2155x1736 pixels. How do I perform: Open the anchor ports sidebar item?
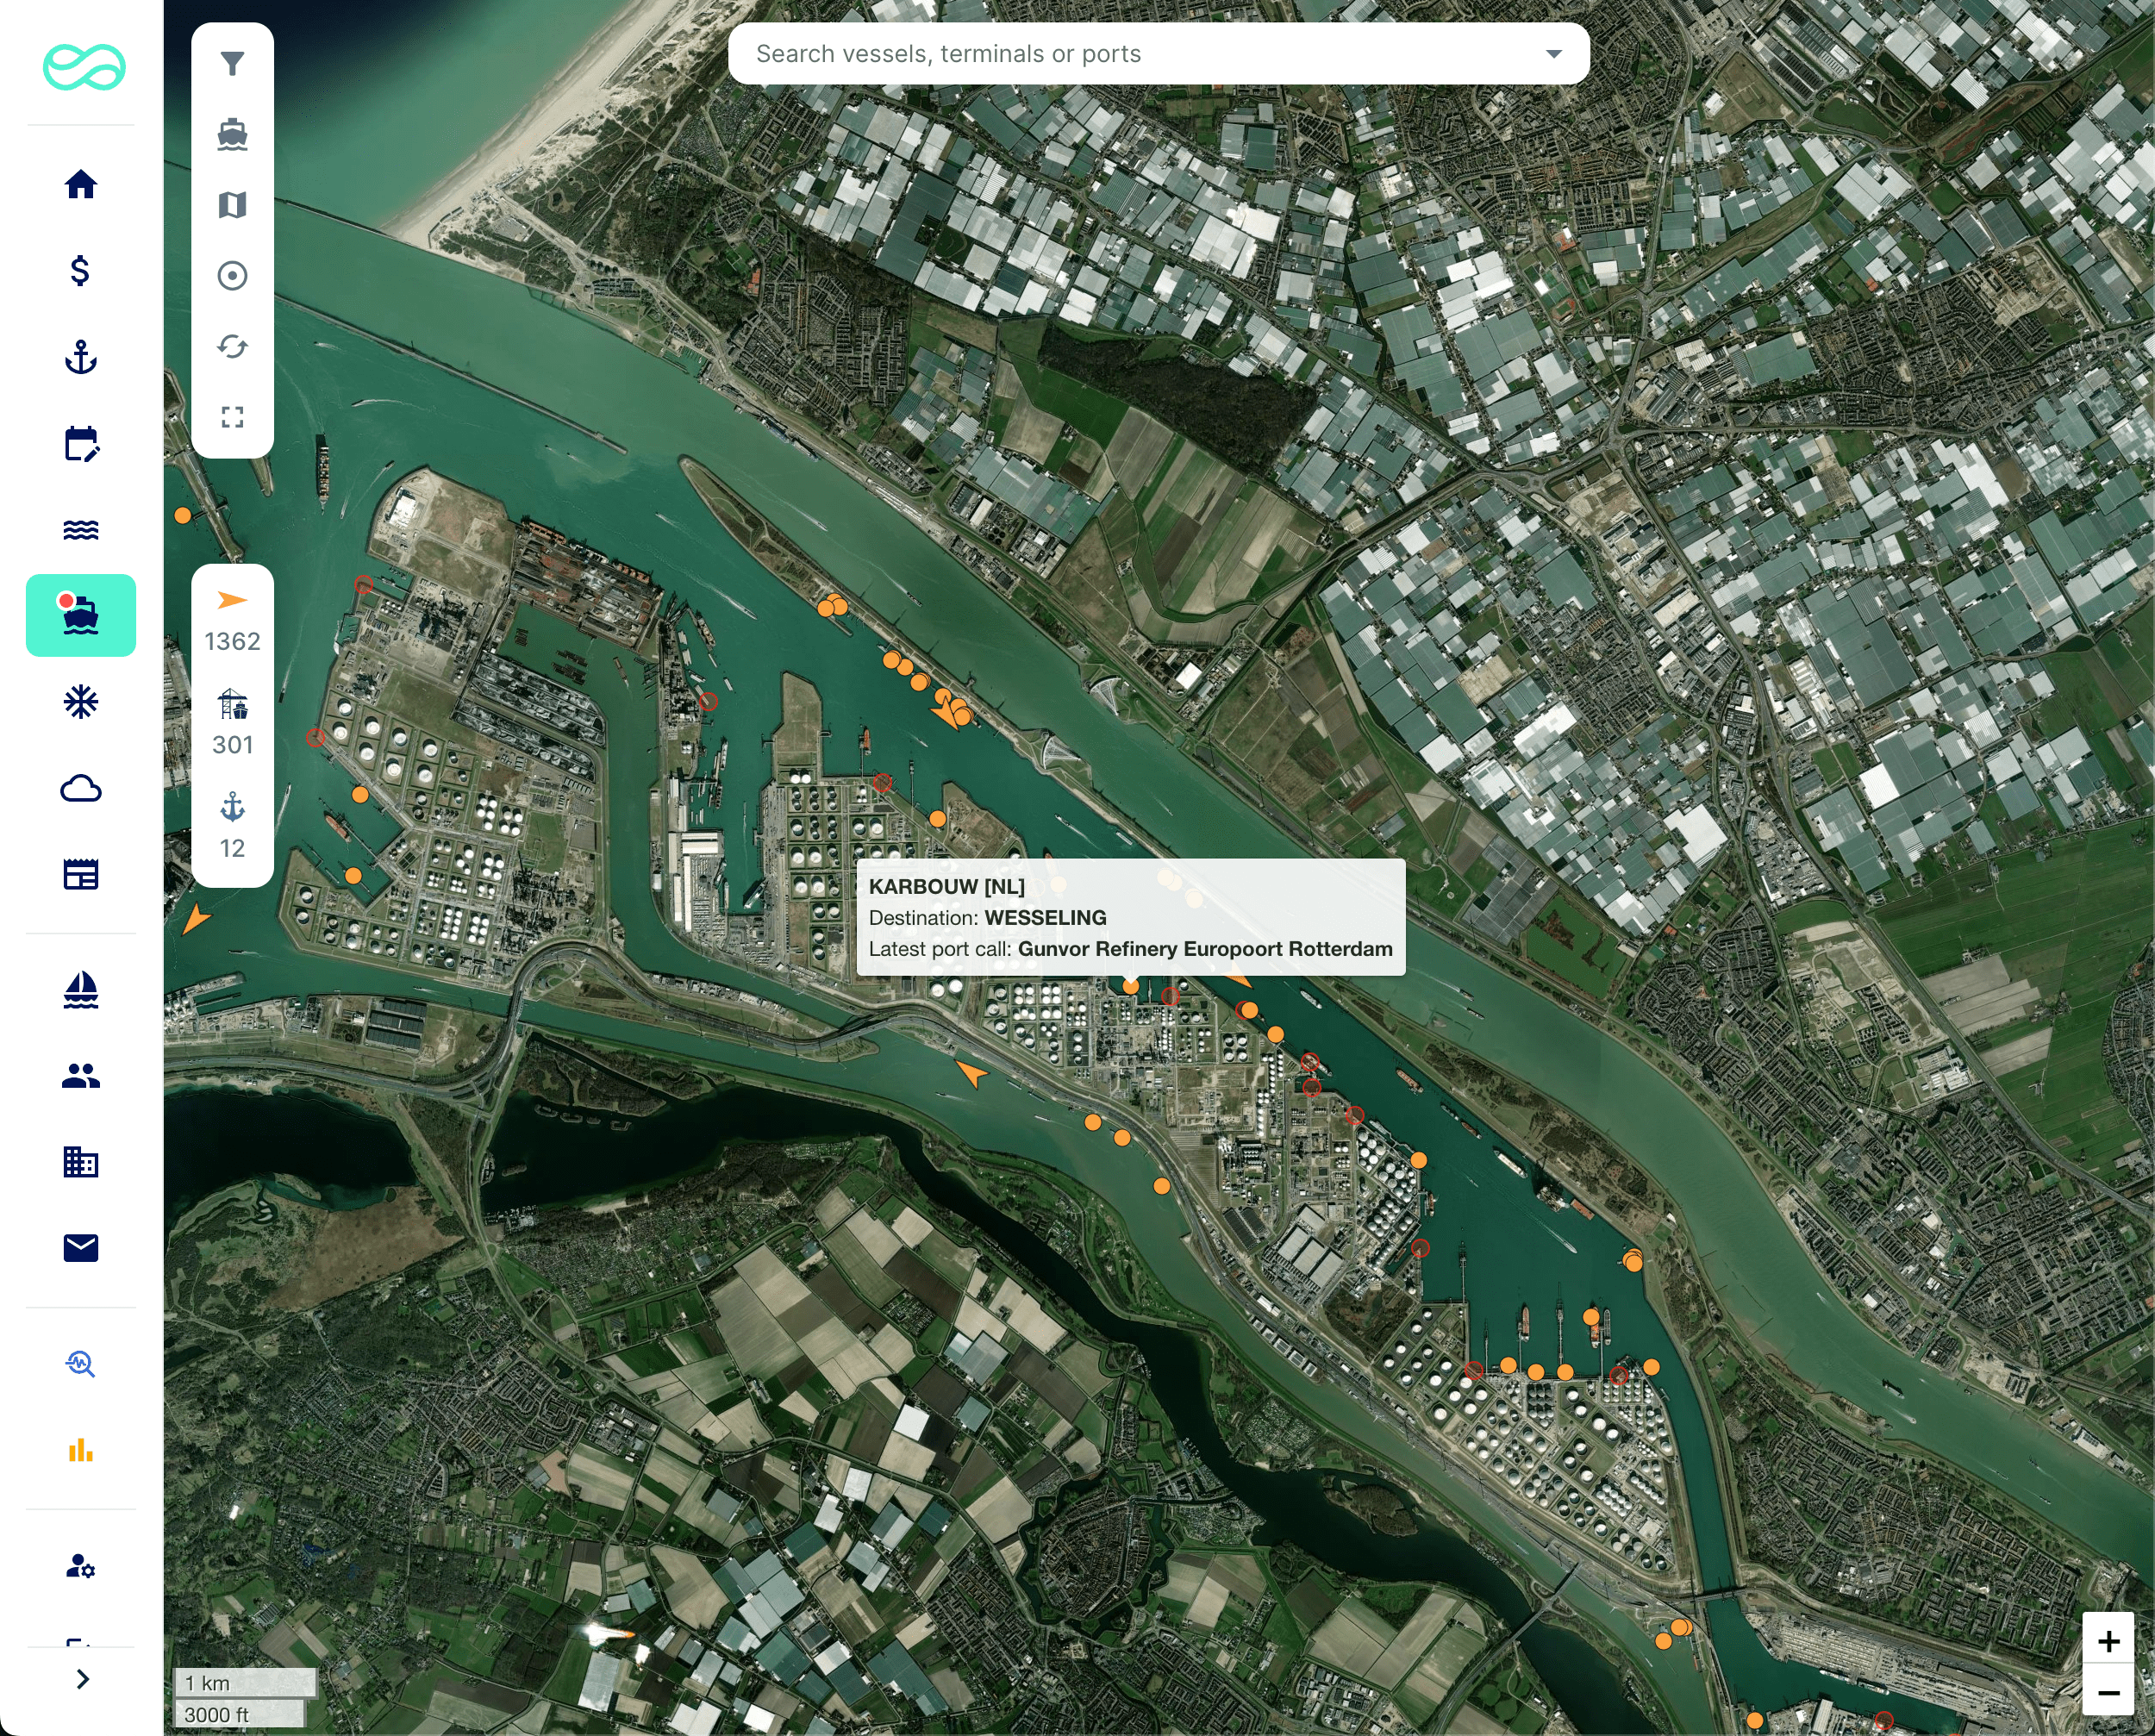pos(81,357)
